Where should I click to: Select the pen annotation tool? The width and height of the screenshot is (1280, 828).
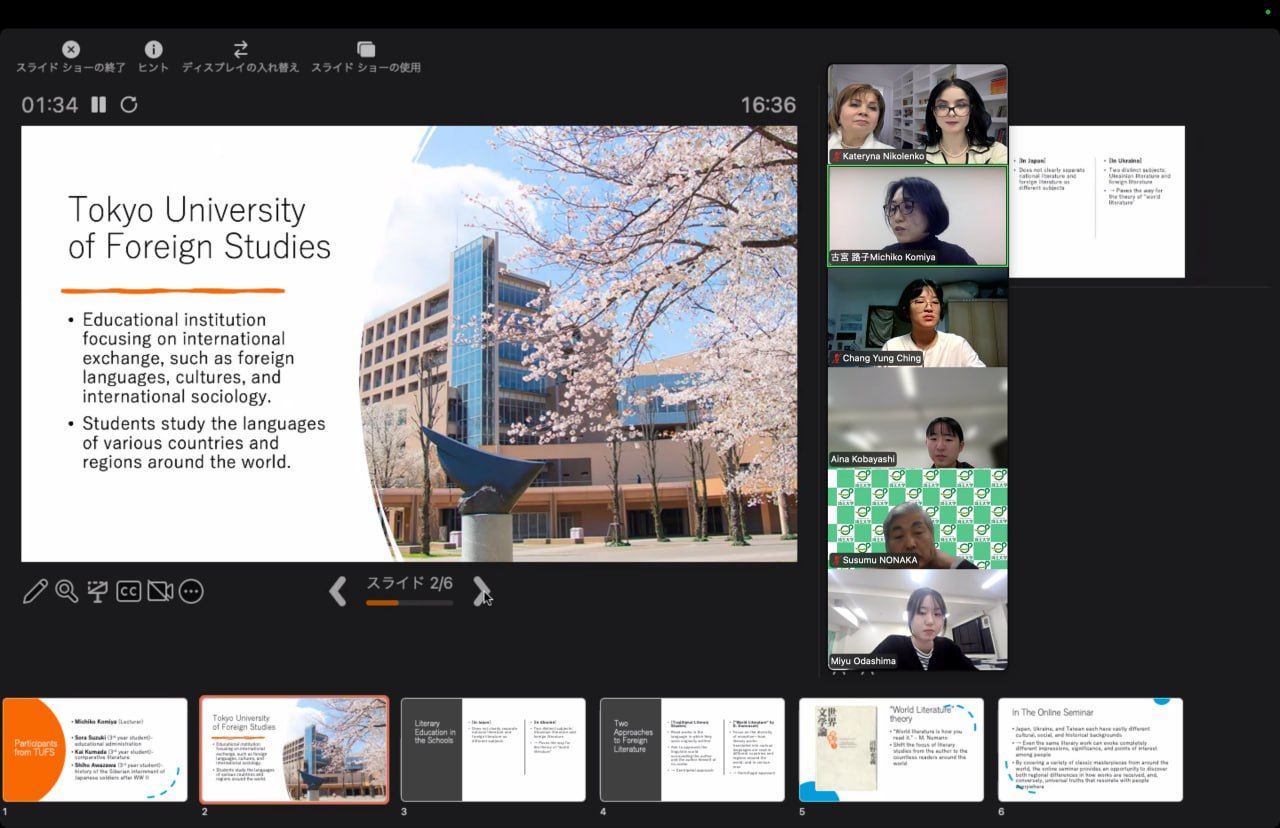point(35,591)
